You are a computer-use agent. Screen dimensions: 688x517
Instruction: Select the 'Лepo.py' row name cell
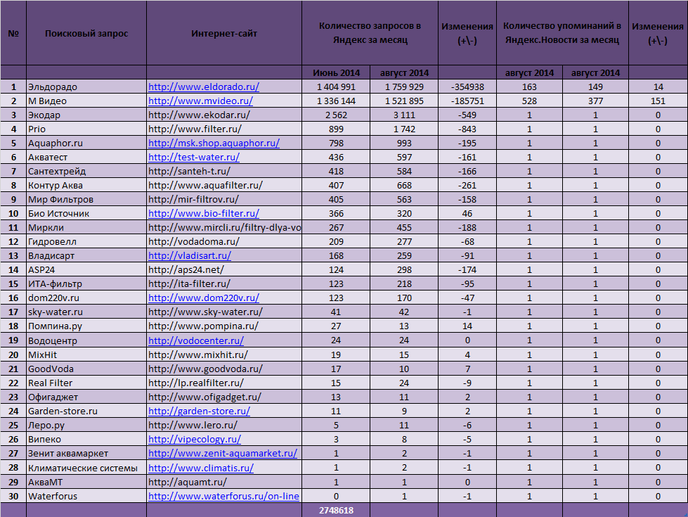[86, 425]
